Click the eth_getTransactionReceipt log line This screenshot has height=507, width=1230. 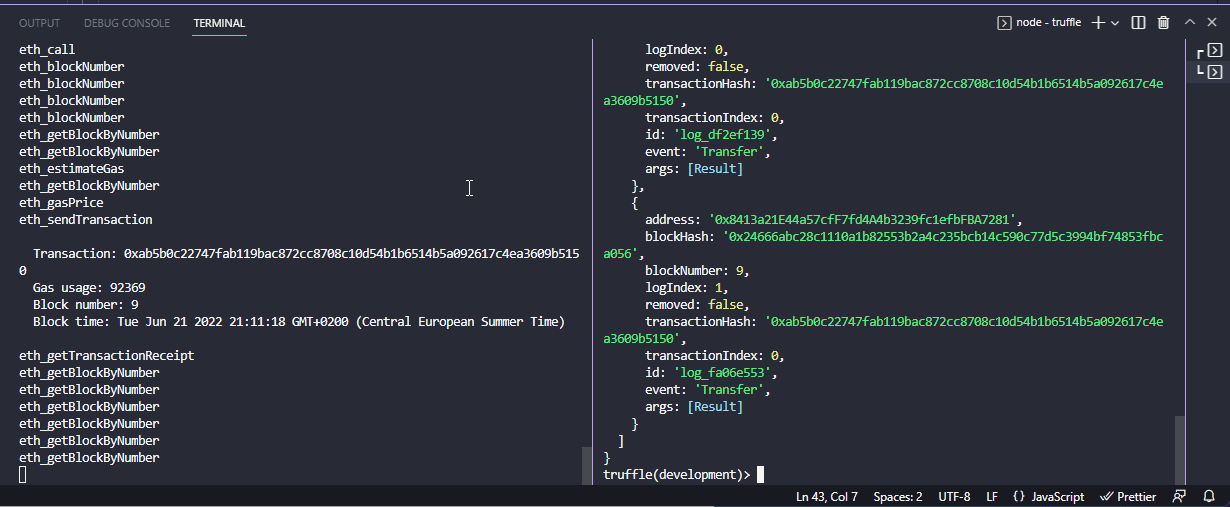pos(106,355)
